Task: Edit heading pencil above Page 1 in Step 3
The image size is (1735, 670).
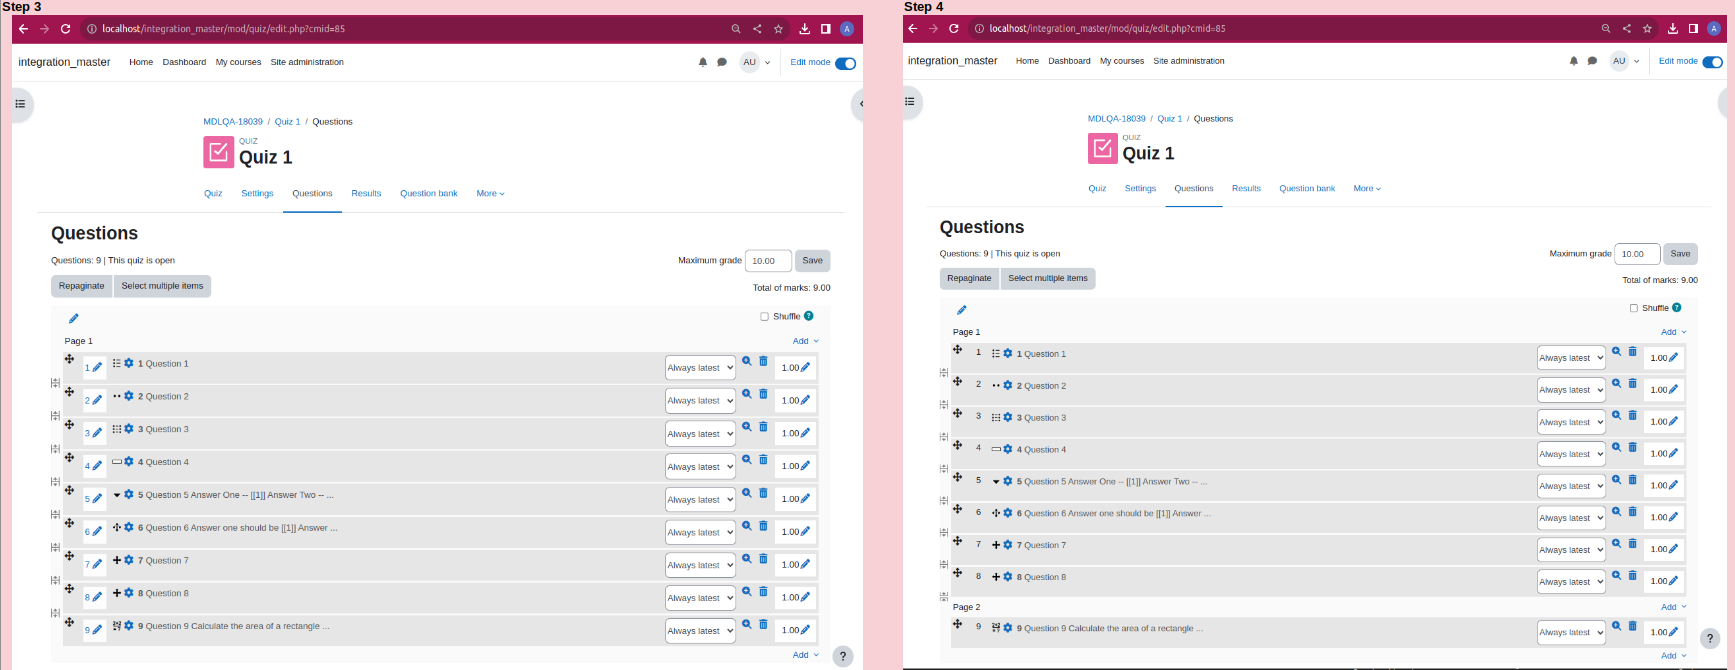Action: [x=73, y=319]
